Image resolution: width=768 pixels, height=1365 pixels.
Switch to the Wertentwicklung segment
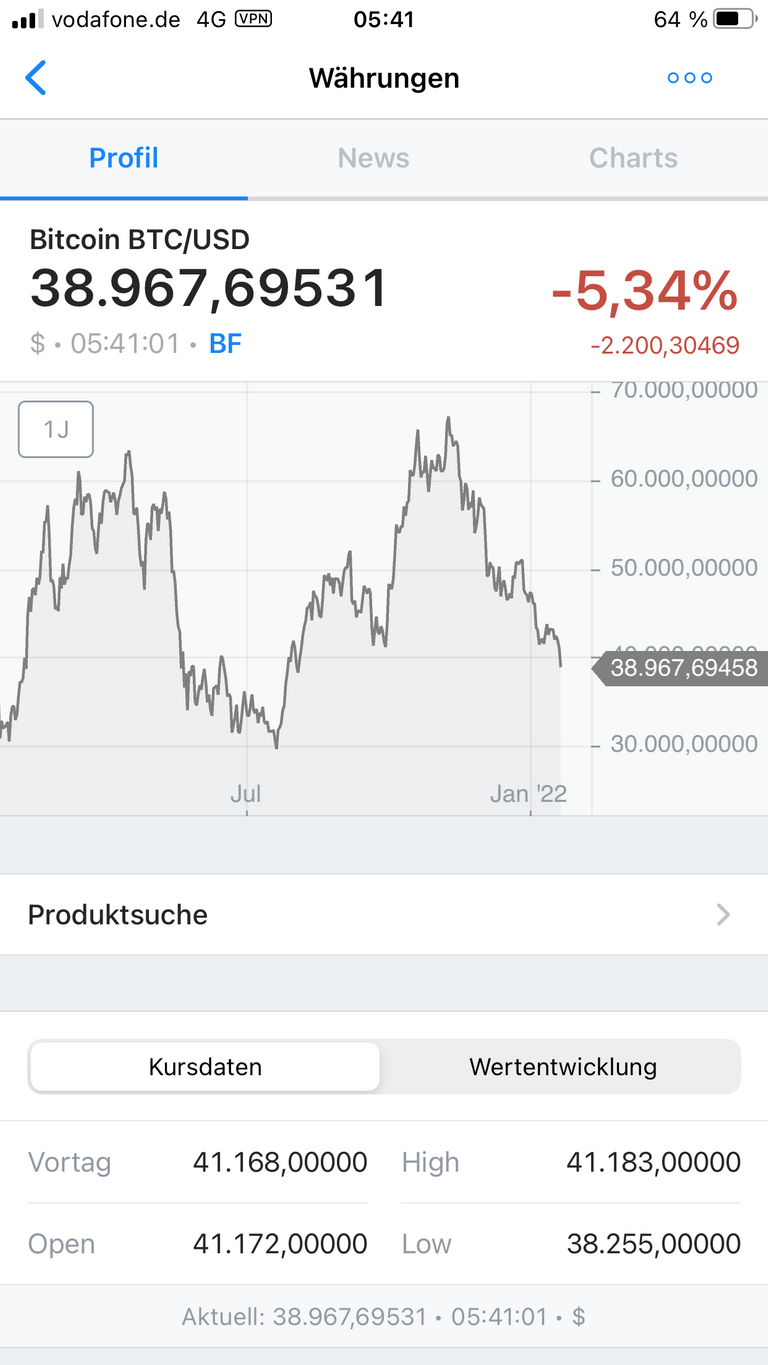[x=562, y=1067]
